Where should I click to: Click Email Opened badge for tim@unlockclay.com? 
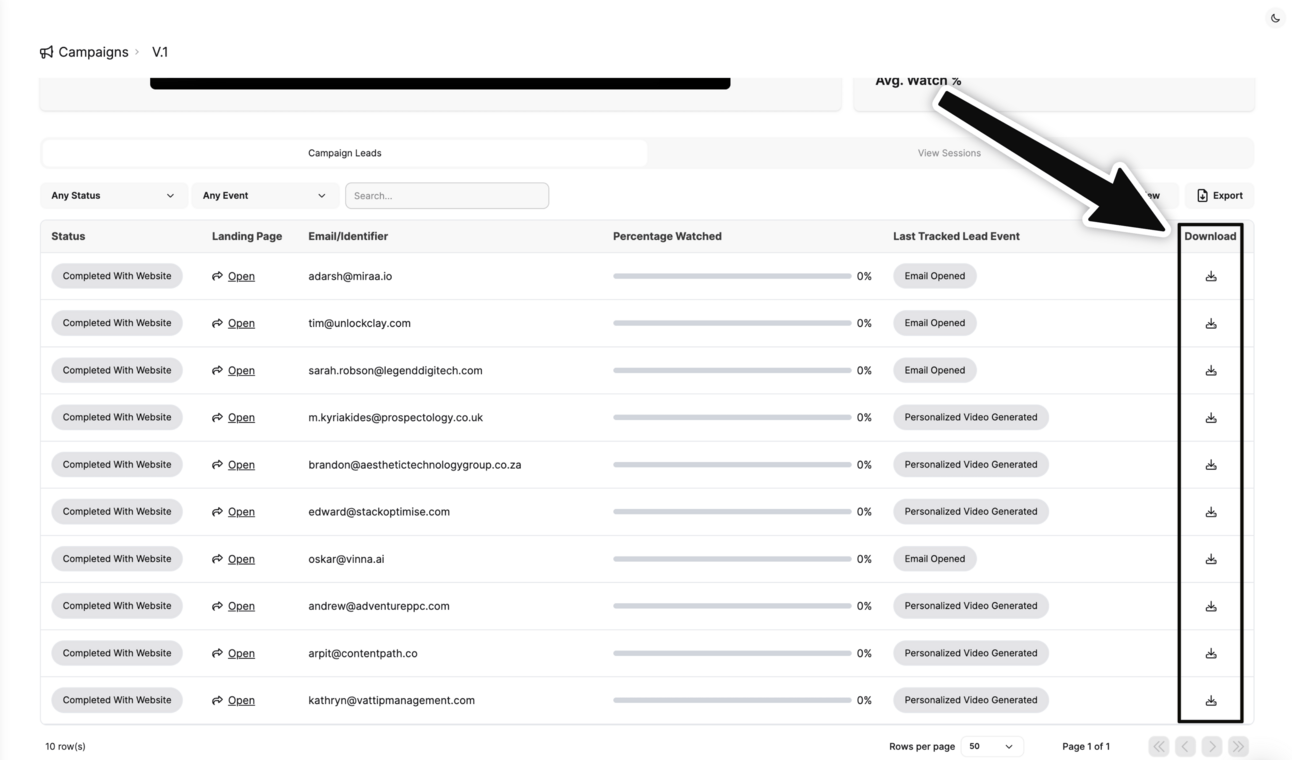pyautogui.click(x=934, y=323)
